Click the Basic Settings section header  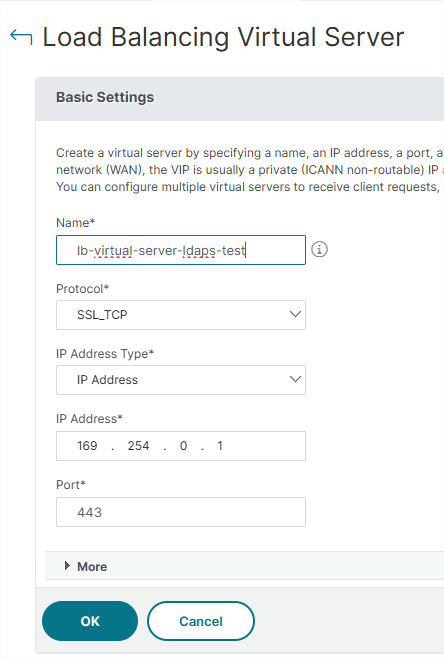105,97
